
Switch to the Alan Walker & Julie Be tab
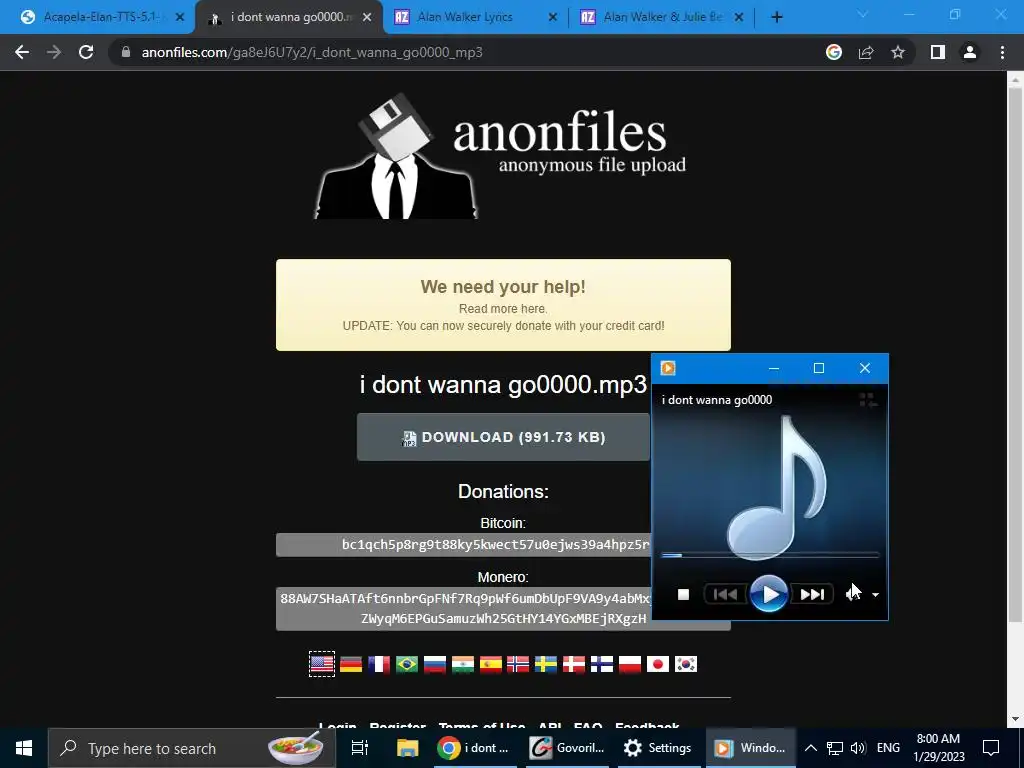(662, 17)
